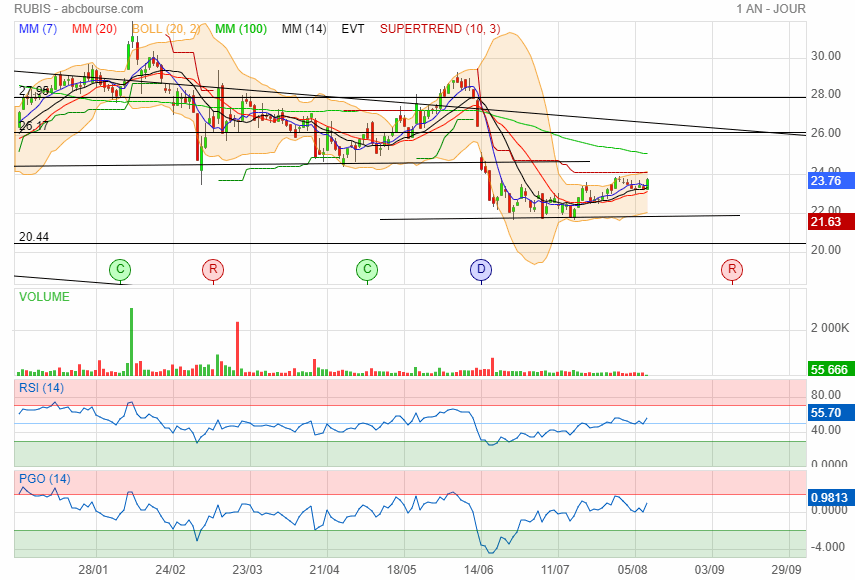
Task: Click the 18/05 date label
Action: click(x=401, y=570)
